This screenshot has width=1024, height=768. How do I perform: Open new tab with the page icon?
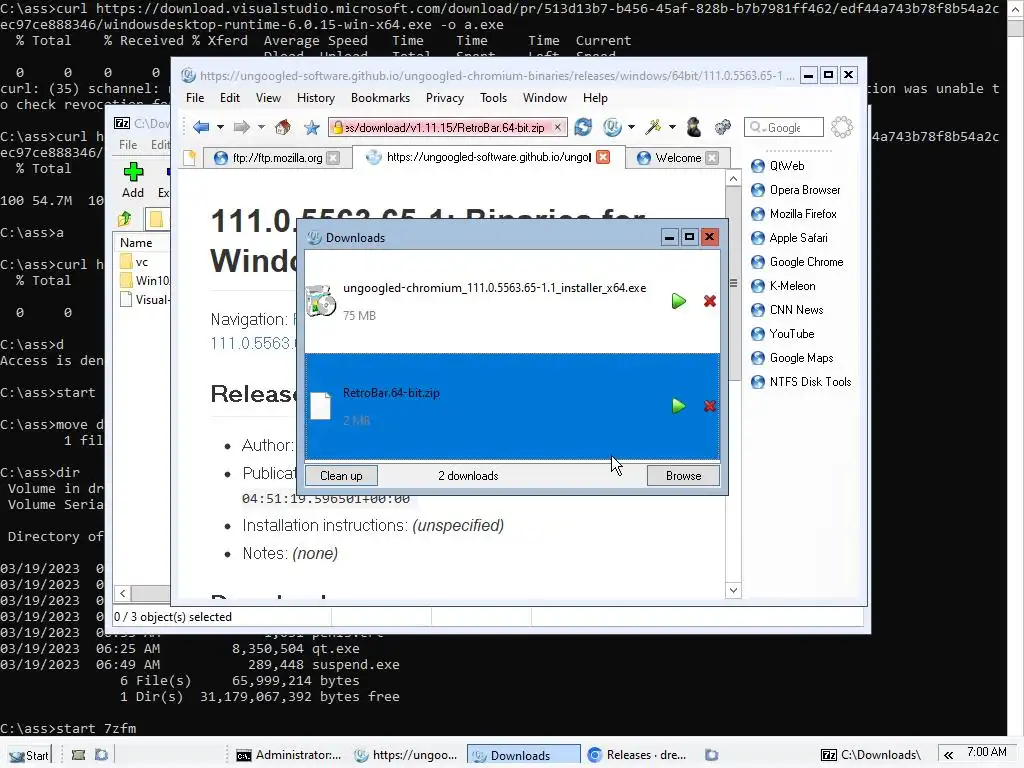coord(189,157)
